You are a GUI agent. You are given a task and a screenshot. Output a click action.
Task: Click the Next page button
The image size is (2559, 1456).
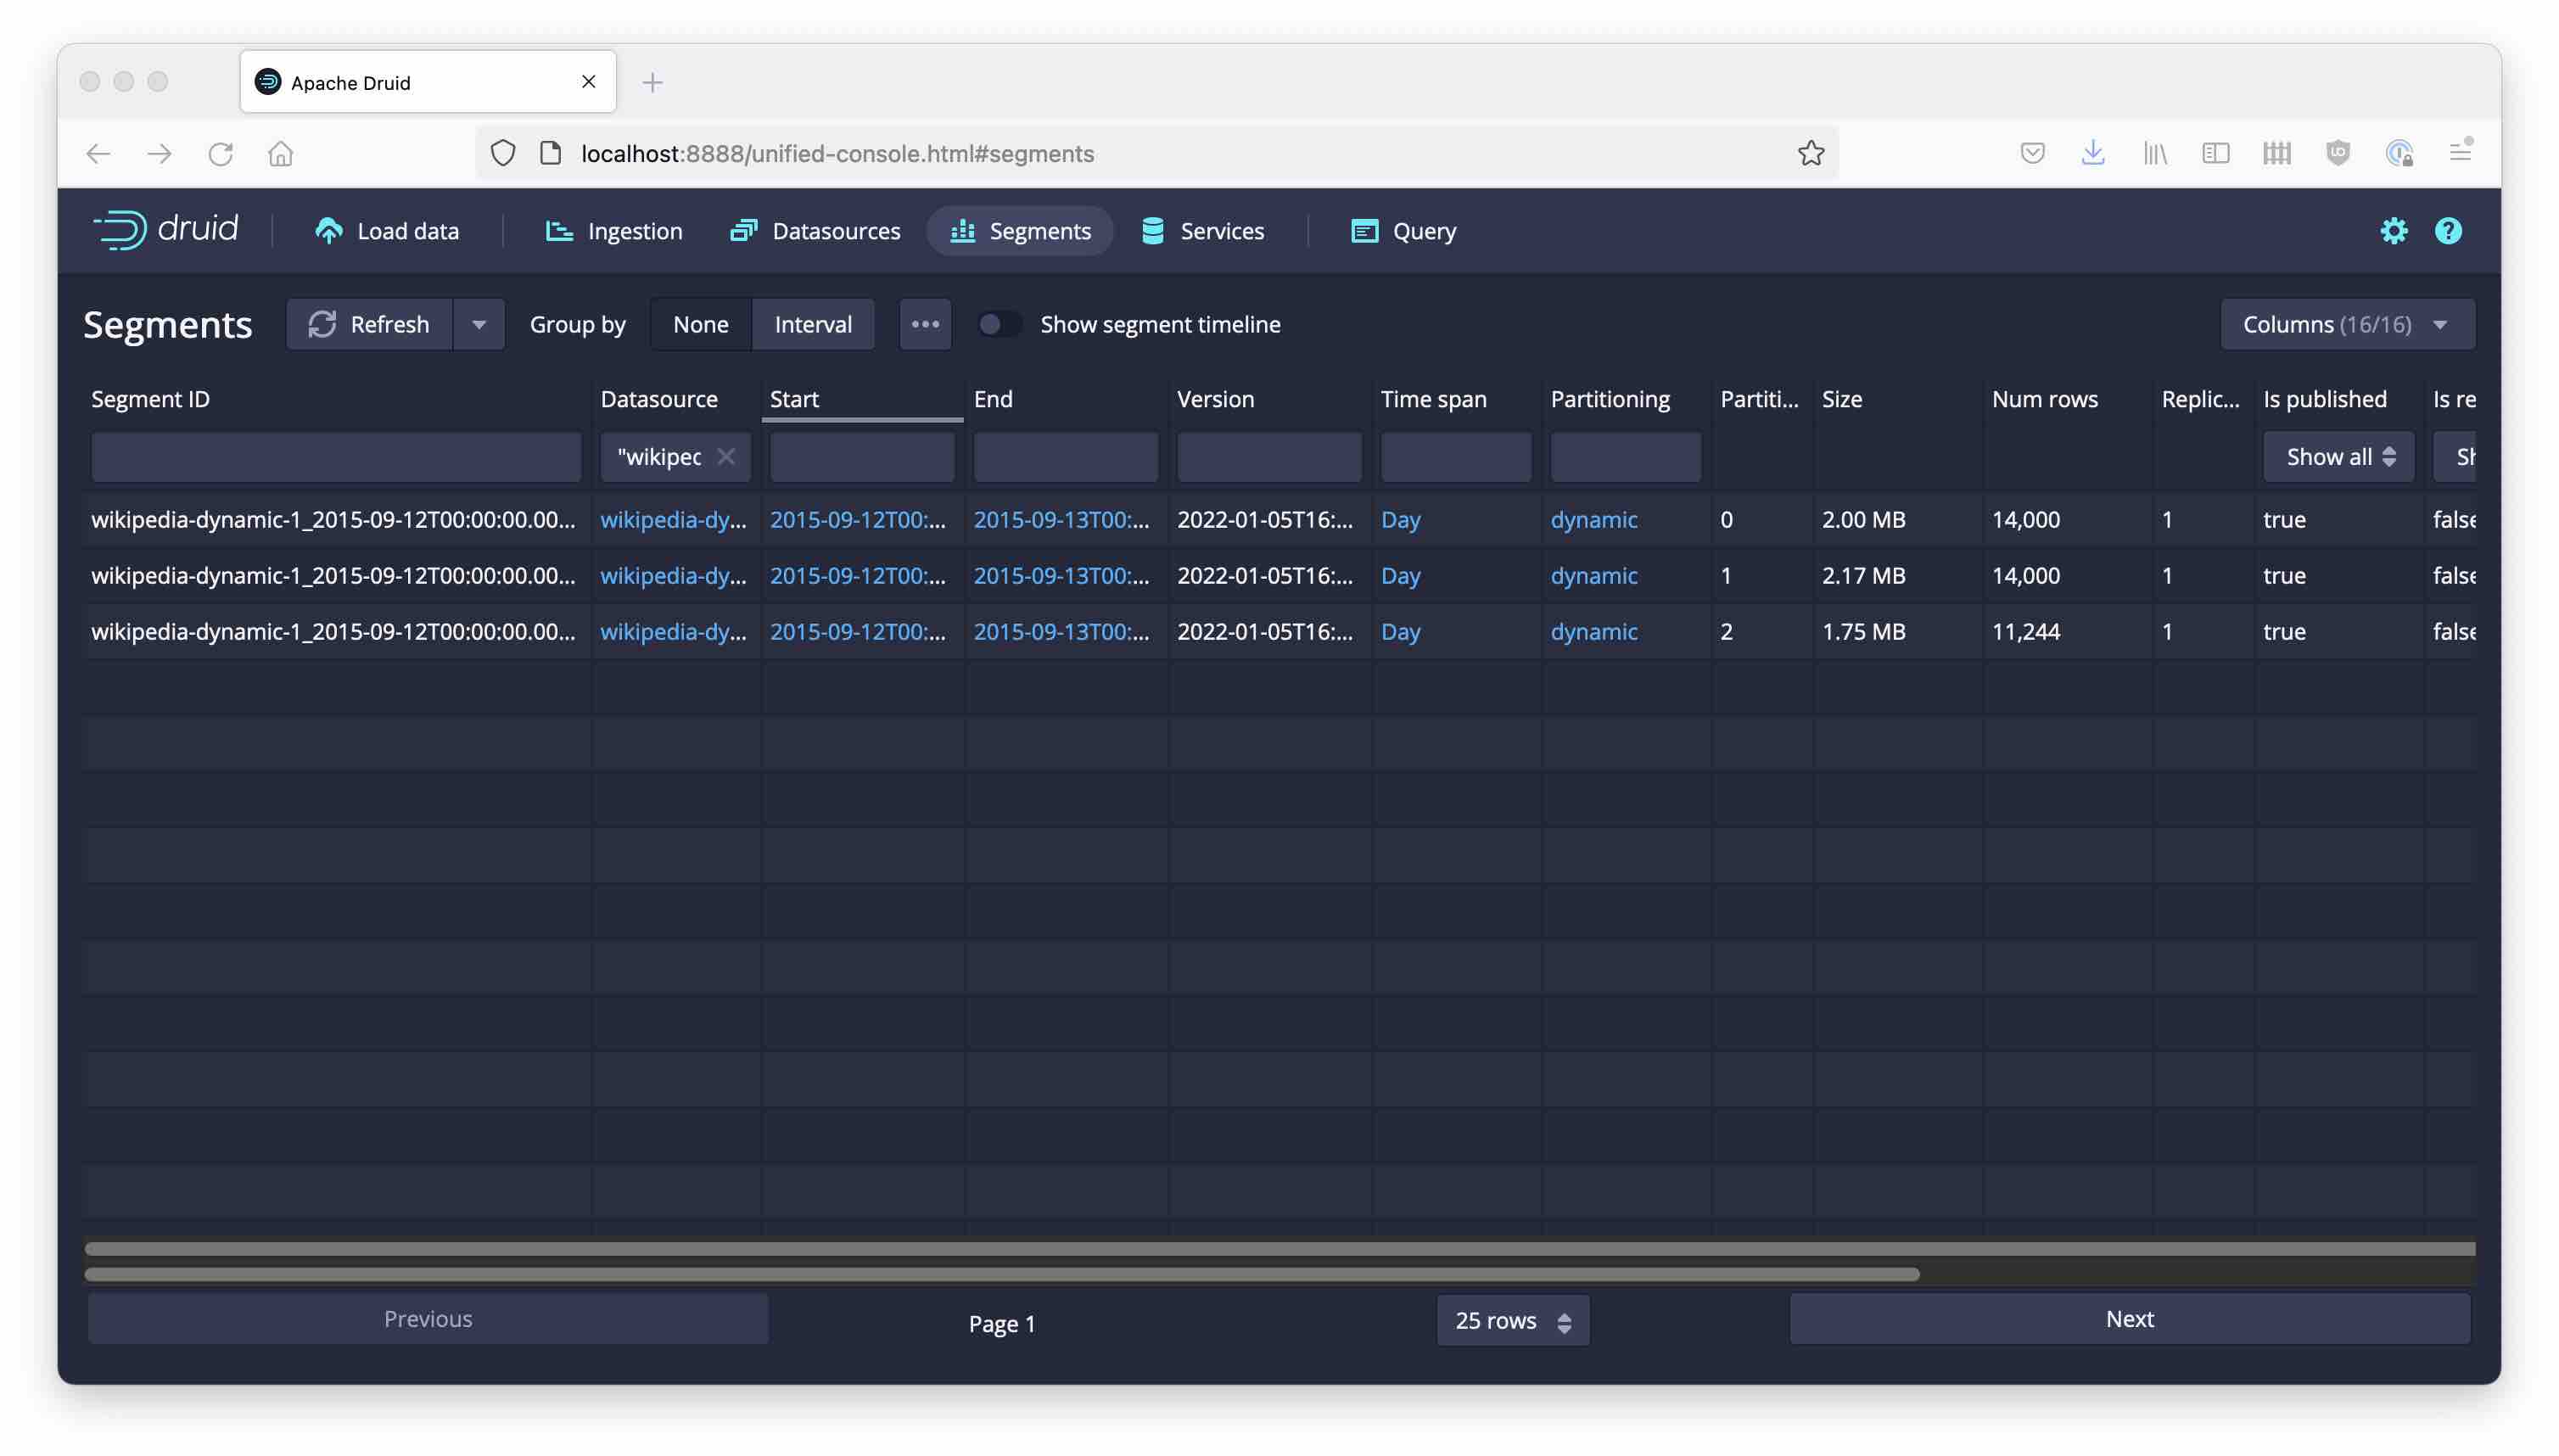point(2128,1318)
